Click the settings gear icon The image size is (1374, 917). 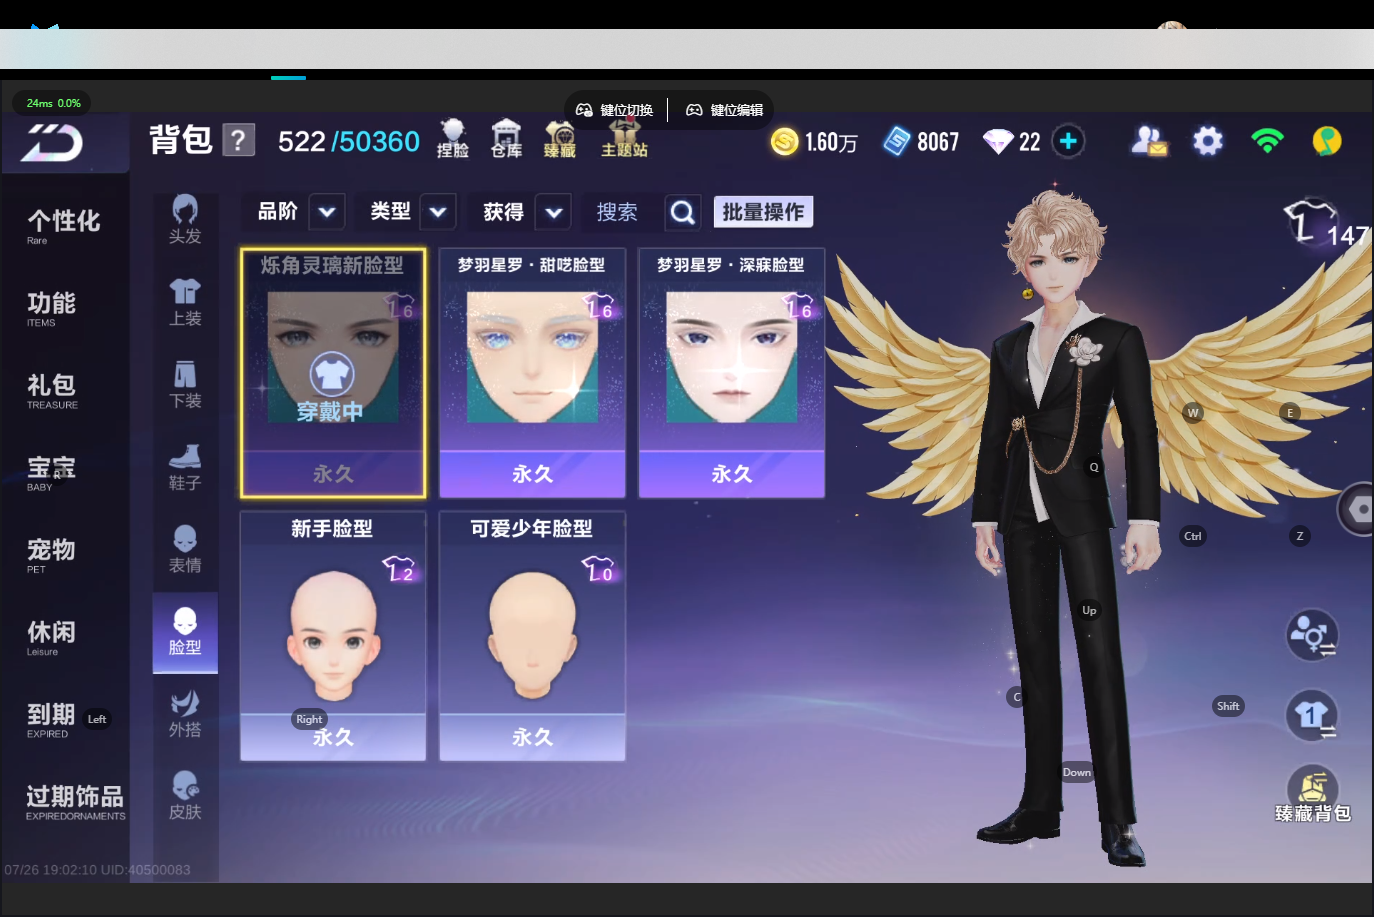click(1208, 141)
